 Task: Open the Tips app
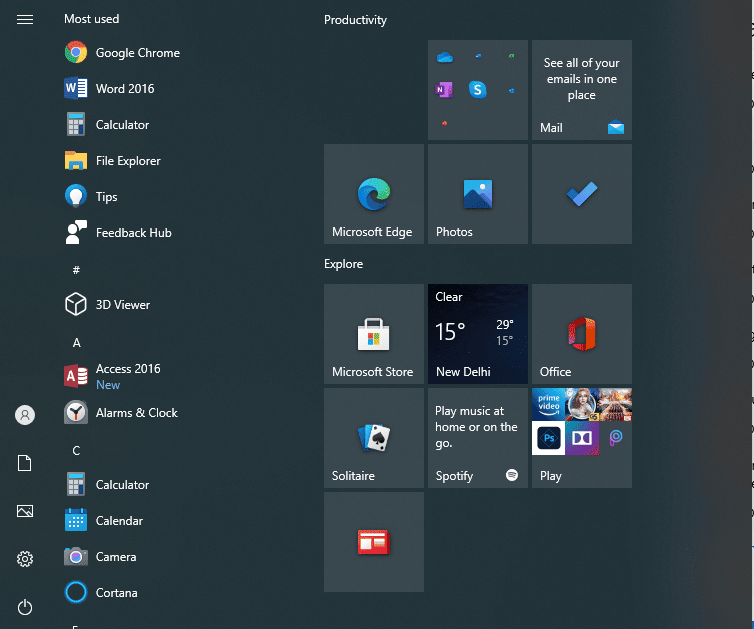(x=91, y=197)
